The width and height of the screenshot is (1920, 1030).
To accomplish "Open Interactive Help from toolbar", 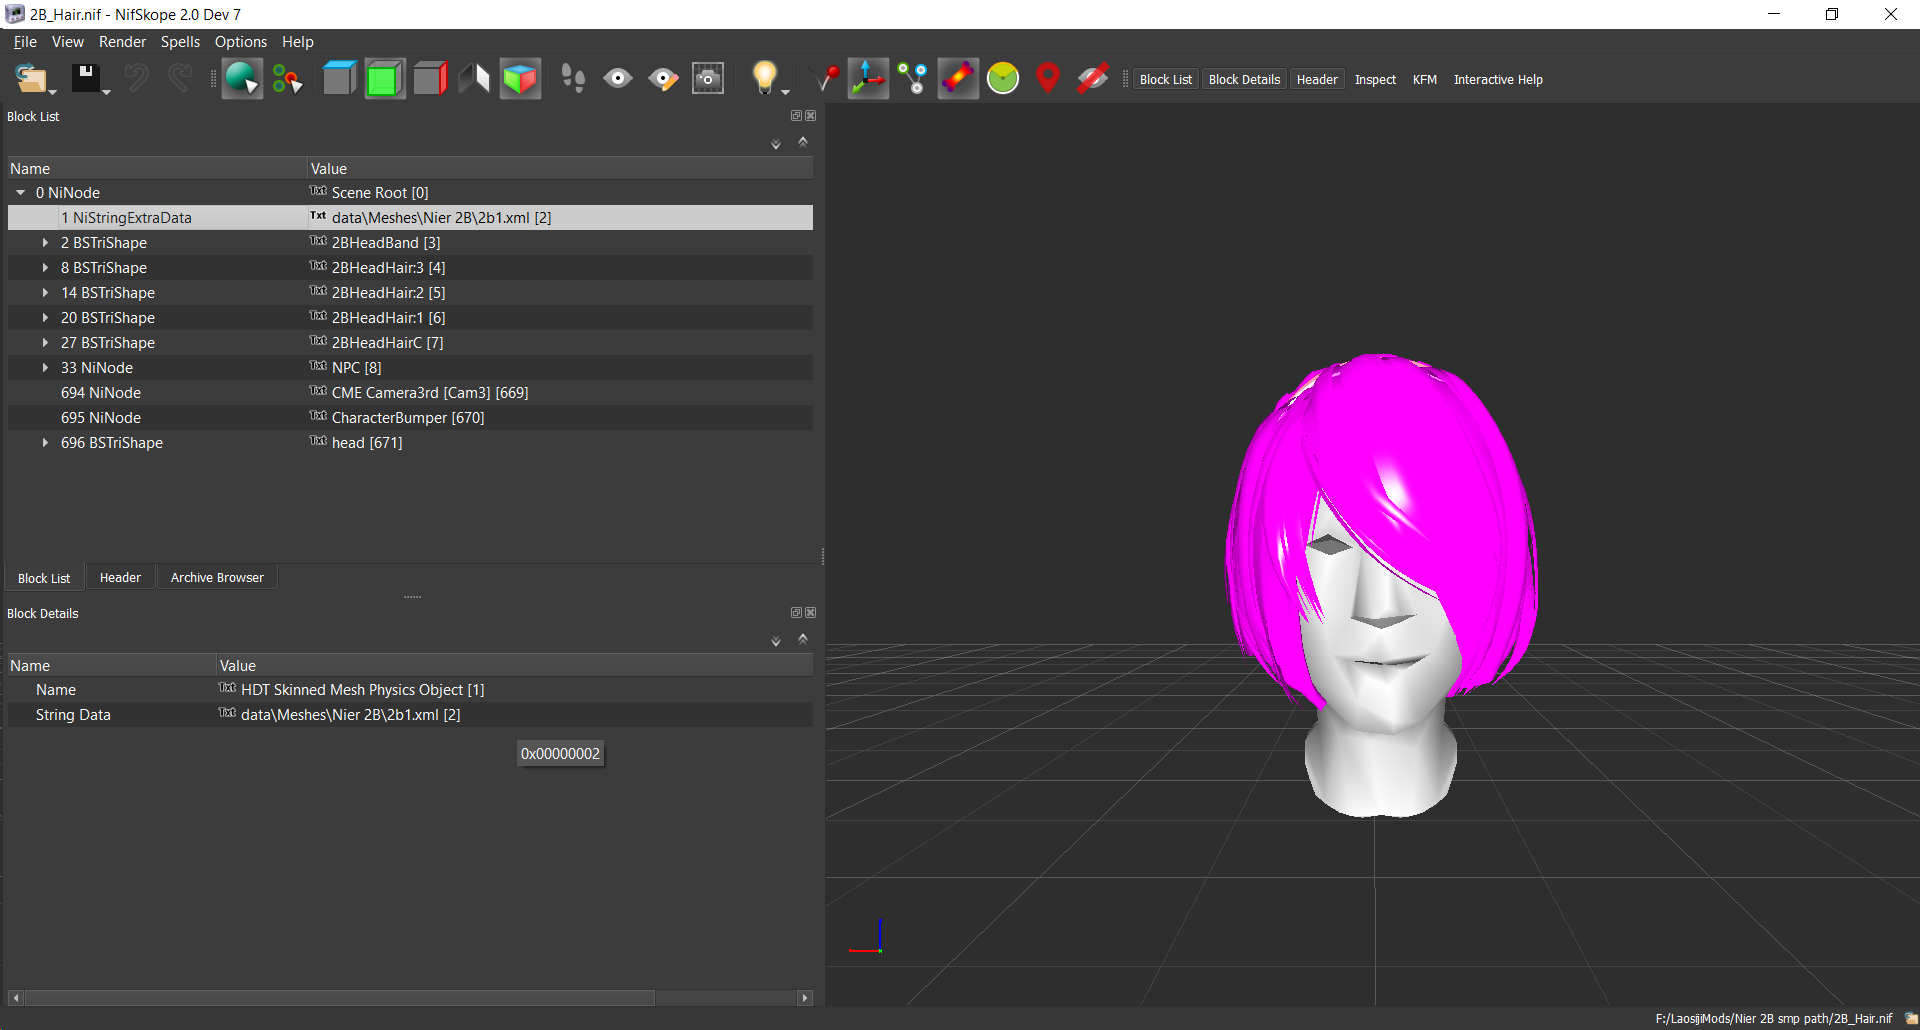I will click(1498, 79).
